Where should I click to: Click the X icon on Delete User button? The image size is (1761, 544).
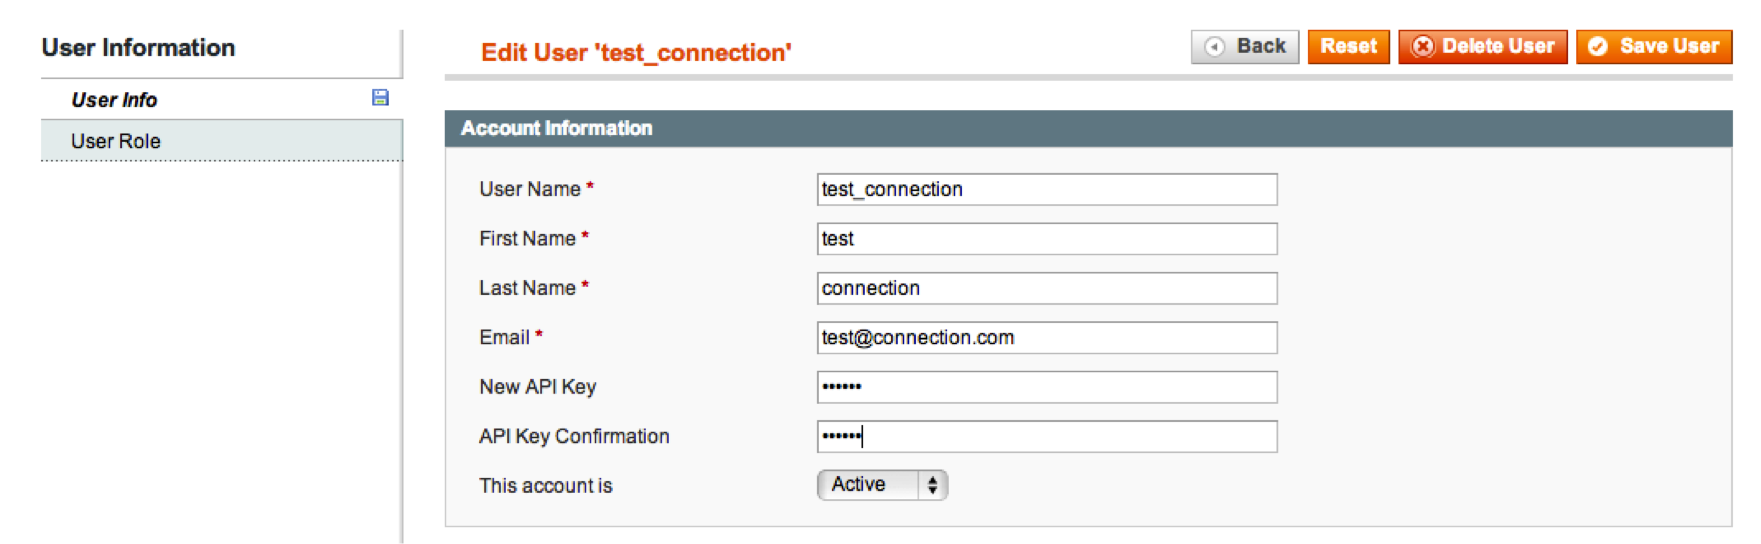click(1423, 46)
